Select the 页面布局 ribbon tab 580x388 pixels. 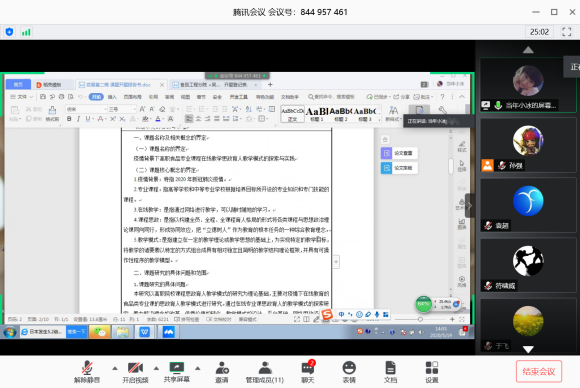coord(132,97)
